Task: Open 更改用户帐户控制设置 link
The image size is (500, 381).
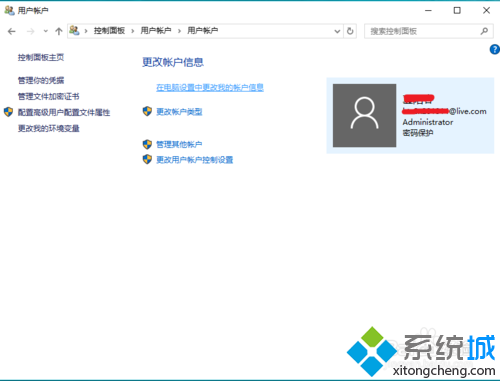Action: (195, 160)
